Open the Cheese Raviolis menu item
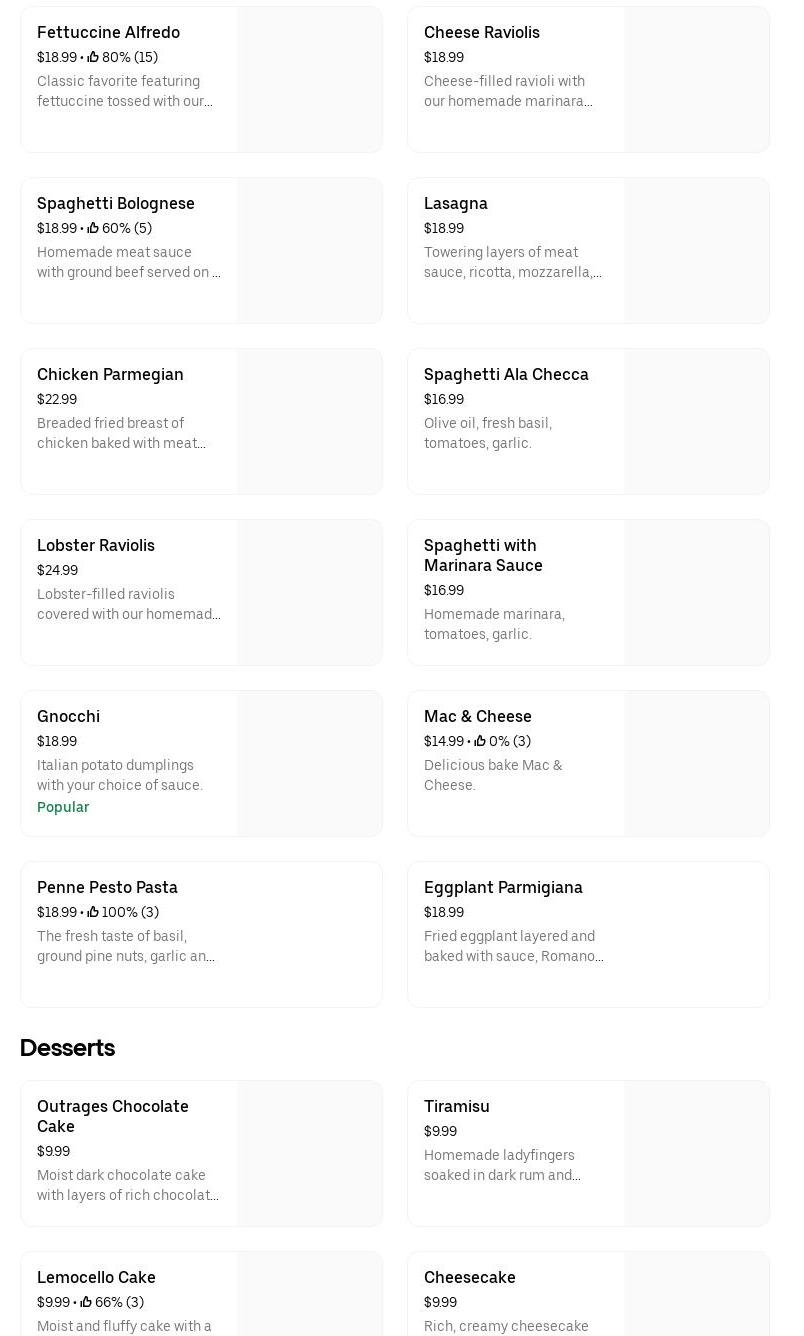This screenshot has width=804, height=1336. [481, 32]
